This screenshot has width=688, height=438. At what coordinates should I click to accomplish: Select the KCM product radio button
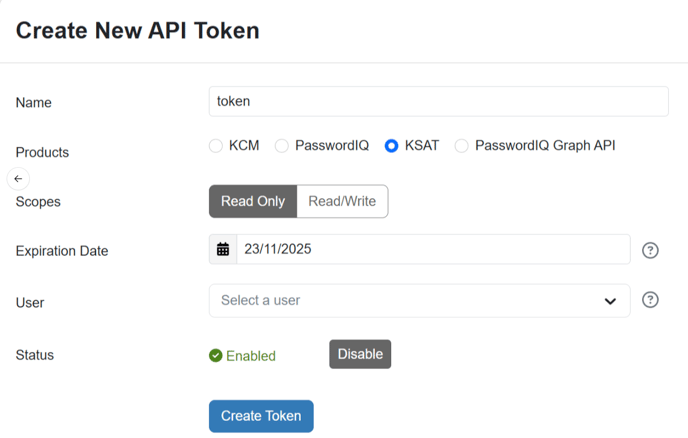(x=215, y=146)
